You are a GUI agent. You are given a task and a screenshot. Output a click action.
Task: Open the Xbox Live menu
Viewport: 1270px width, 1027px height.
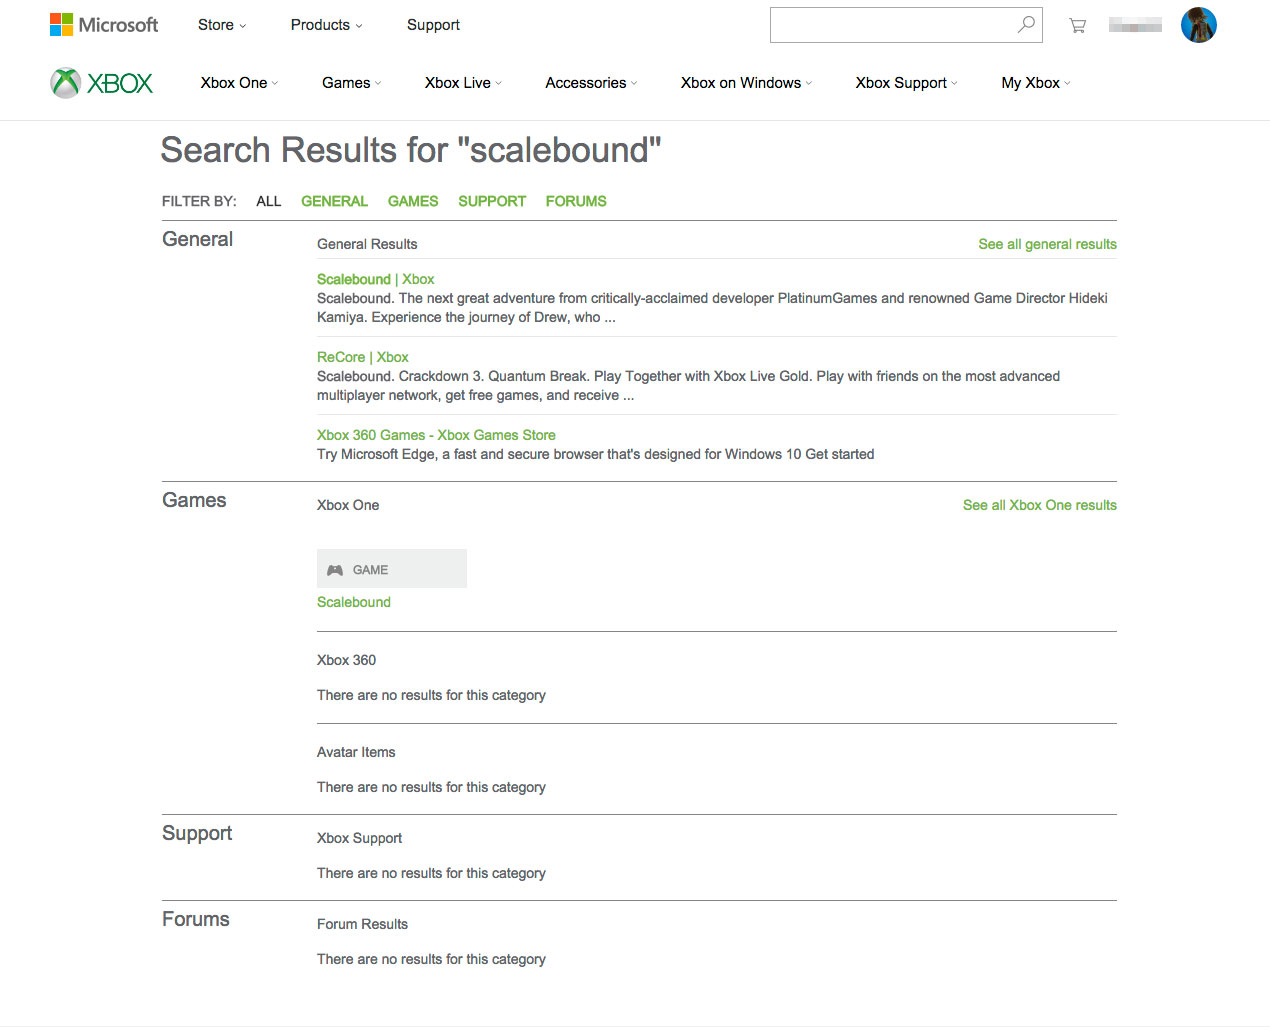point(463,83)
